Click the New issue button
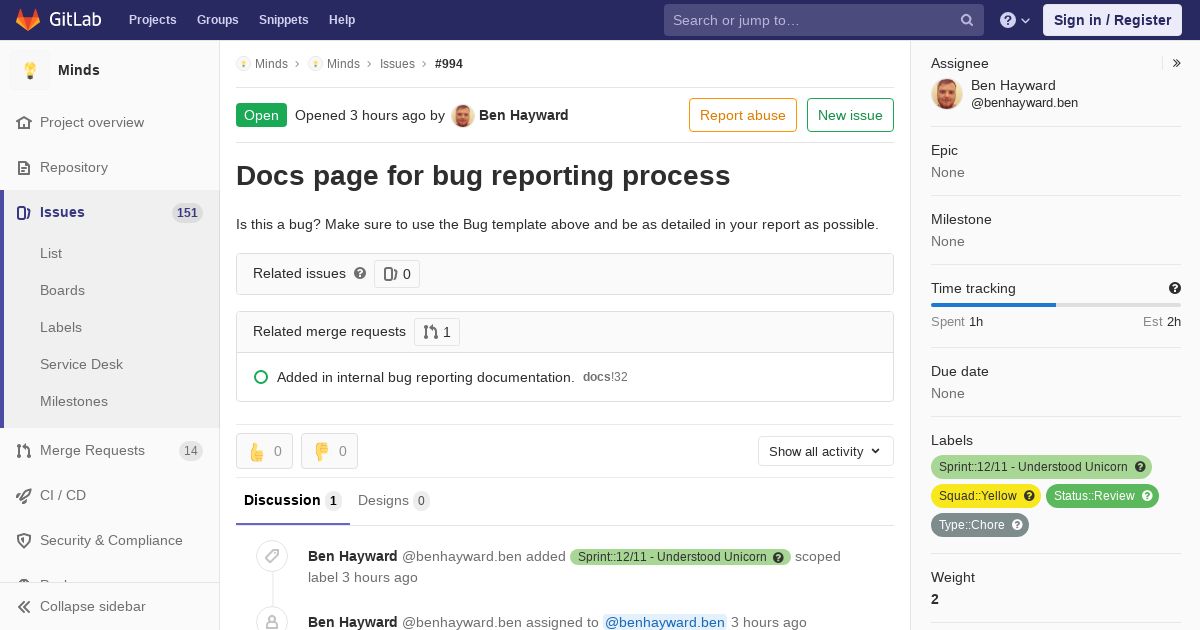This screenshot has height=630, width=1200. [850, 115]
